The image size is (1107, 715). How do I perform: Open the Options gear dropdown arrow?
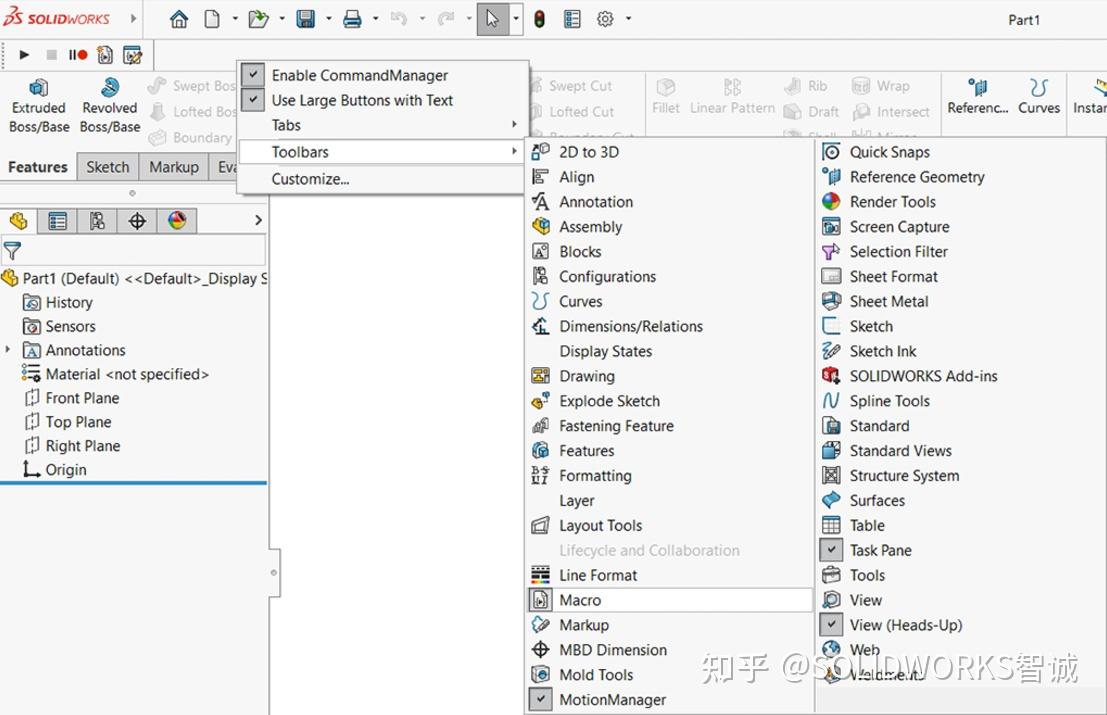[x=629, y=19]
